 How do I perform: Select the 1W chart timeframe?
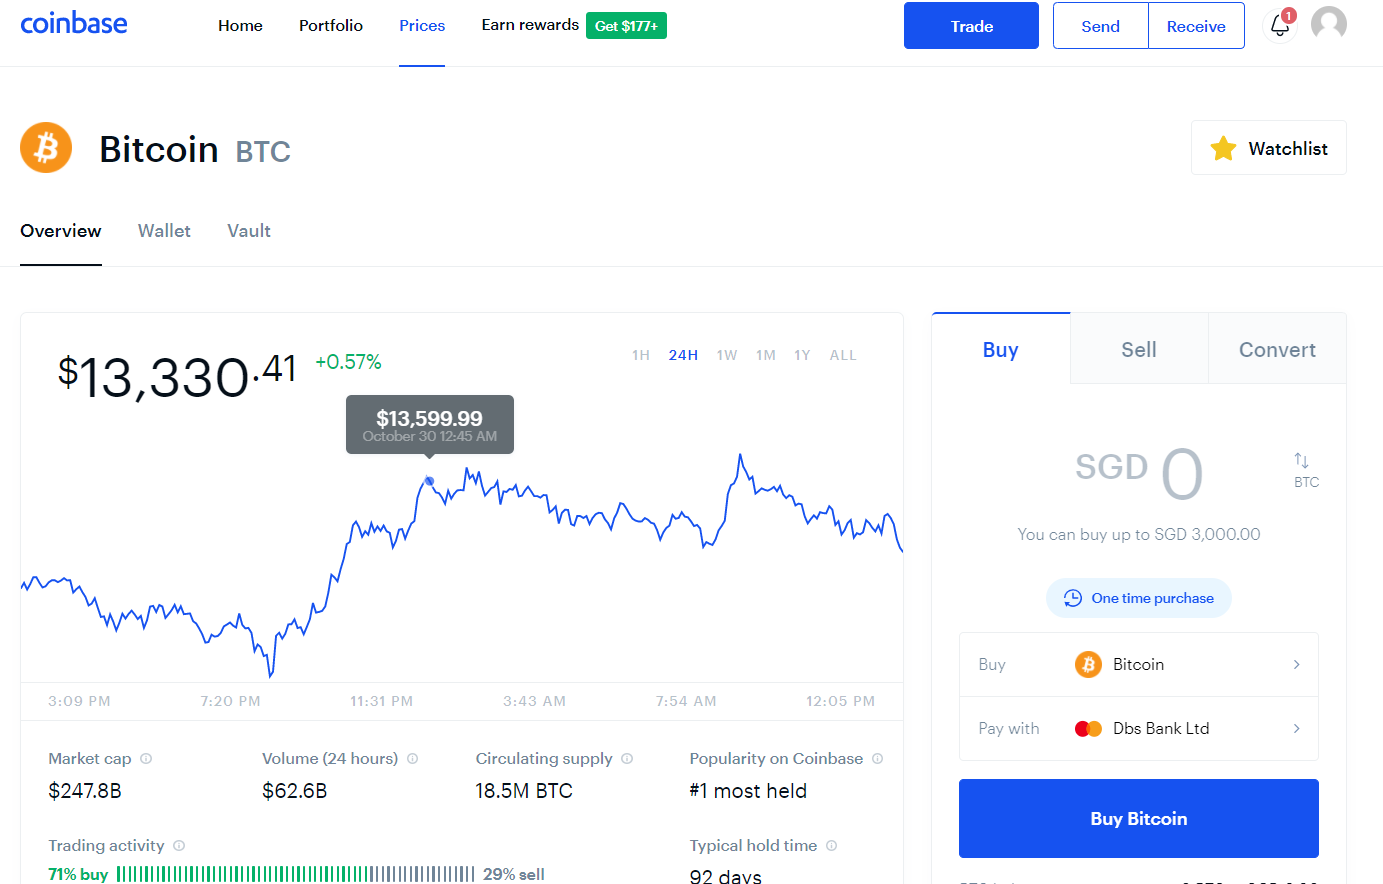(x=727, y=355)
